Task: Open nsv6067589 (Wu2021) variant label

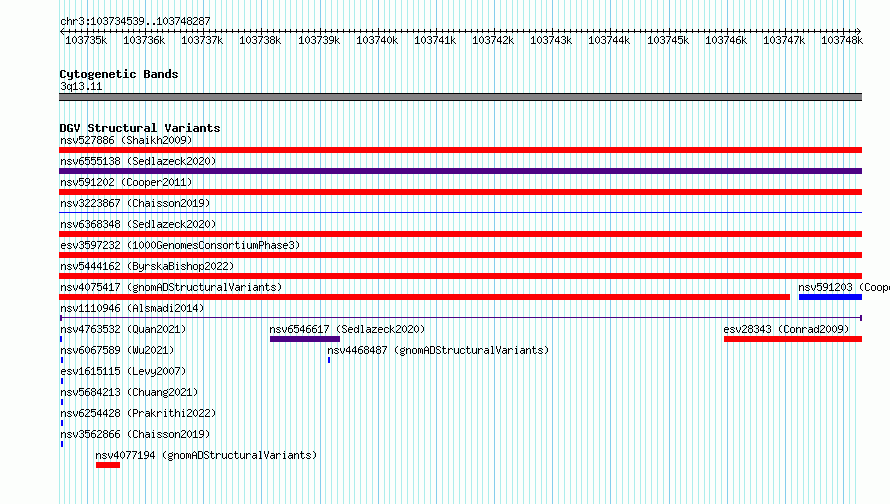Action: coord(117,350)
